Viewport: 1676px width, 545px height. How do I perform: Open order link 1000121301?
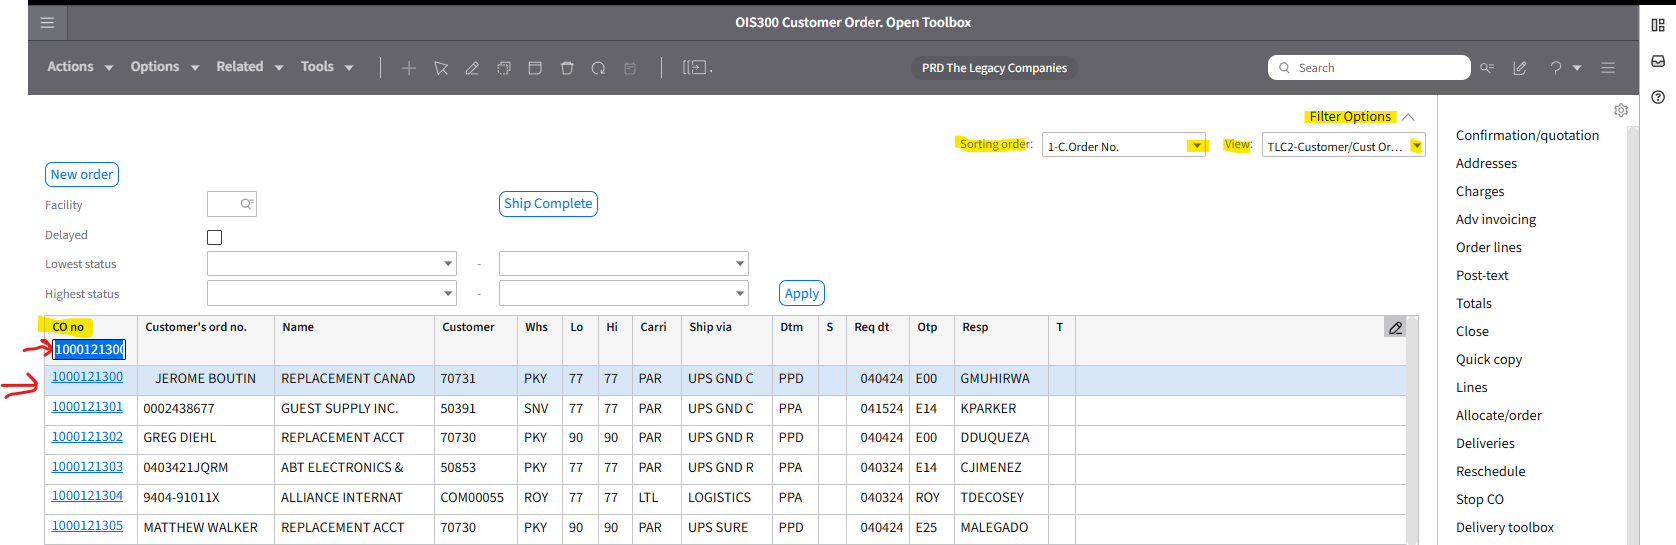(87, 407)
